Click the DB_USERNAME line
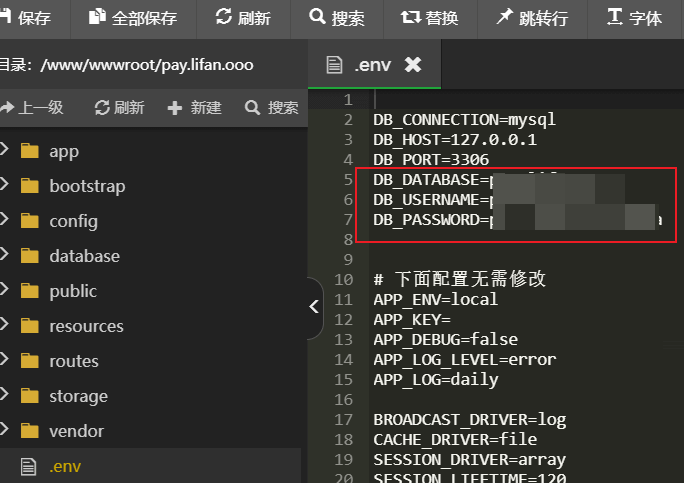Screen dimensions: 684x483 click(499, 200)
